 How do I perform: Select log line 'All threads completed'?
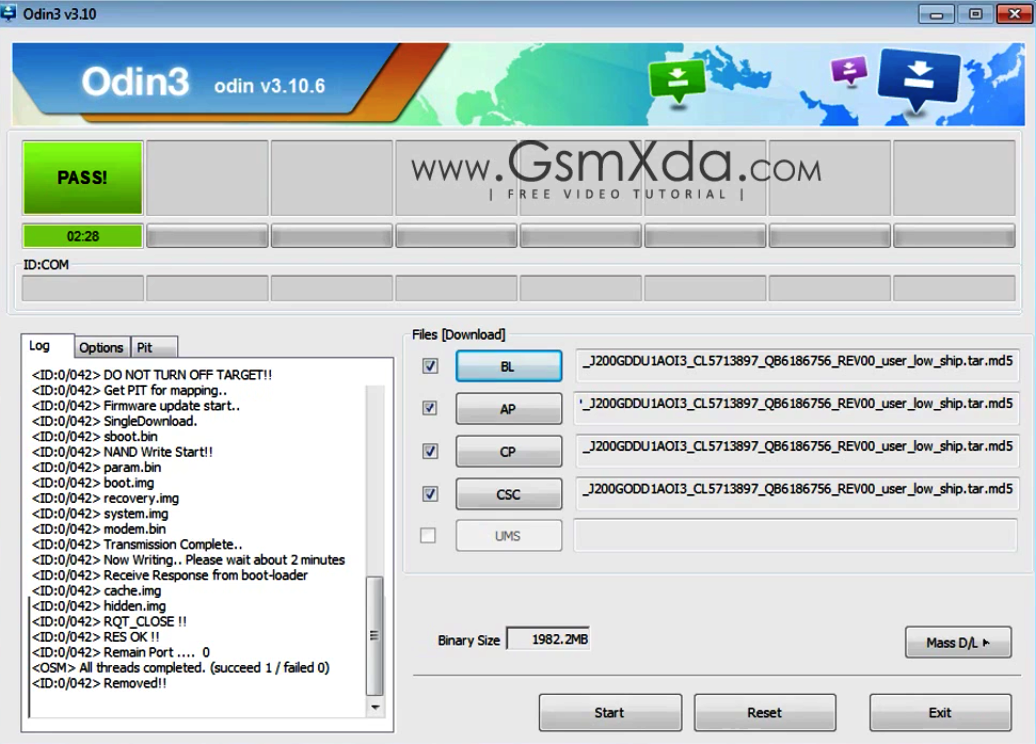click(x=180, y=668)
